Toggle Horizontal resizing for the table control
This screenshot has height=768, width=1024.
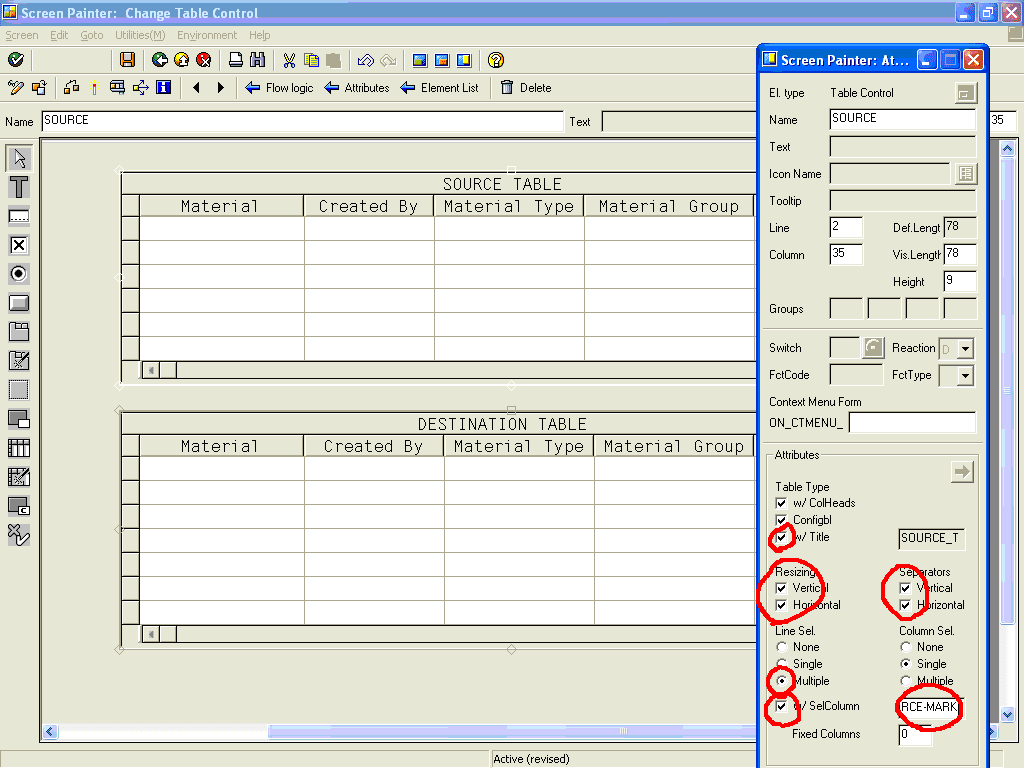click(x=782, y=605)
